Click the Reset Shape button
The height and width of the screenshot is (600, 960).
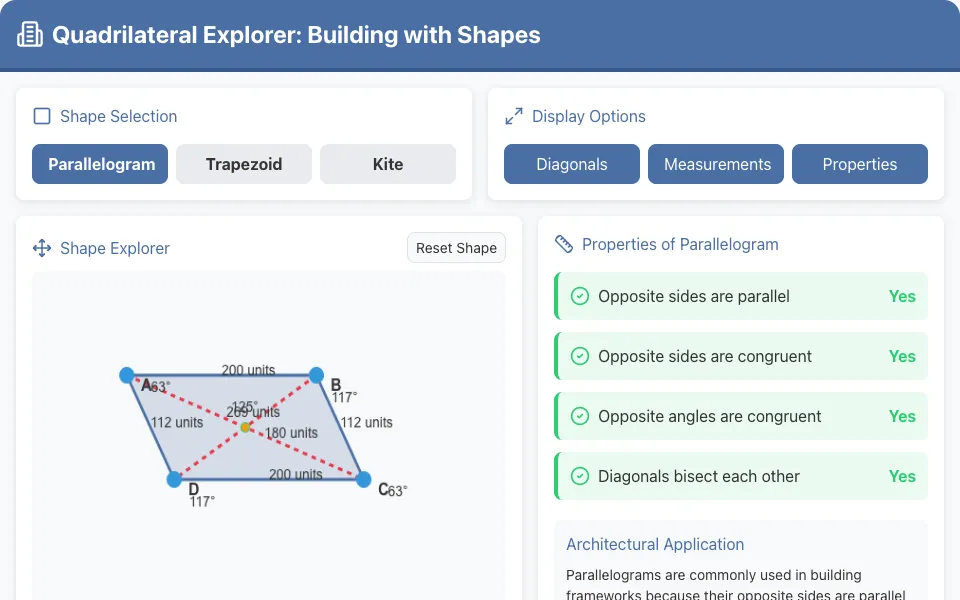[x=456, y=248]
